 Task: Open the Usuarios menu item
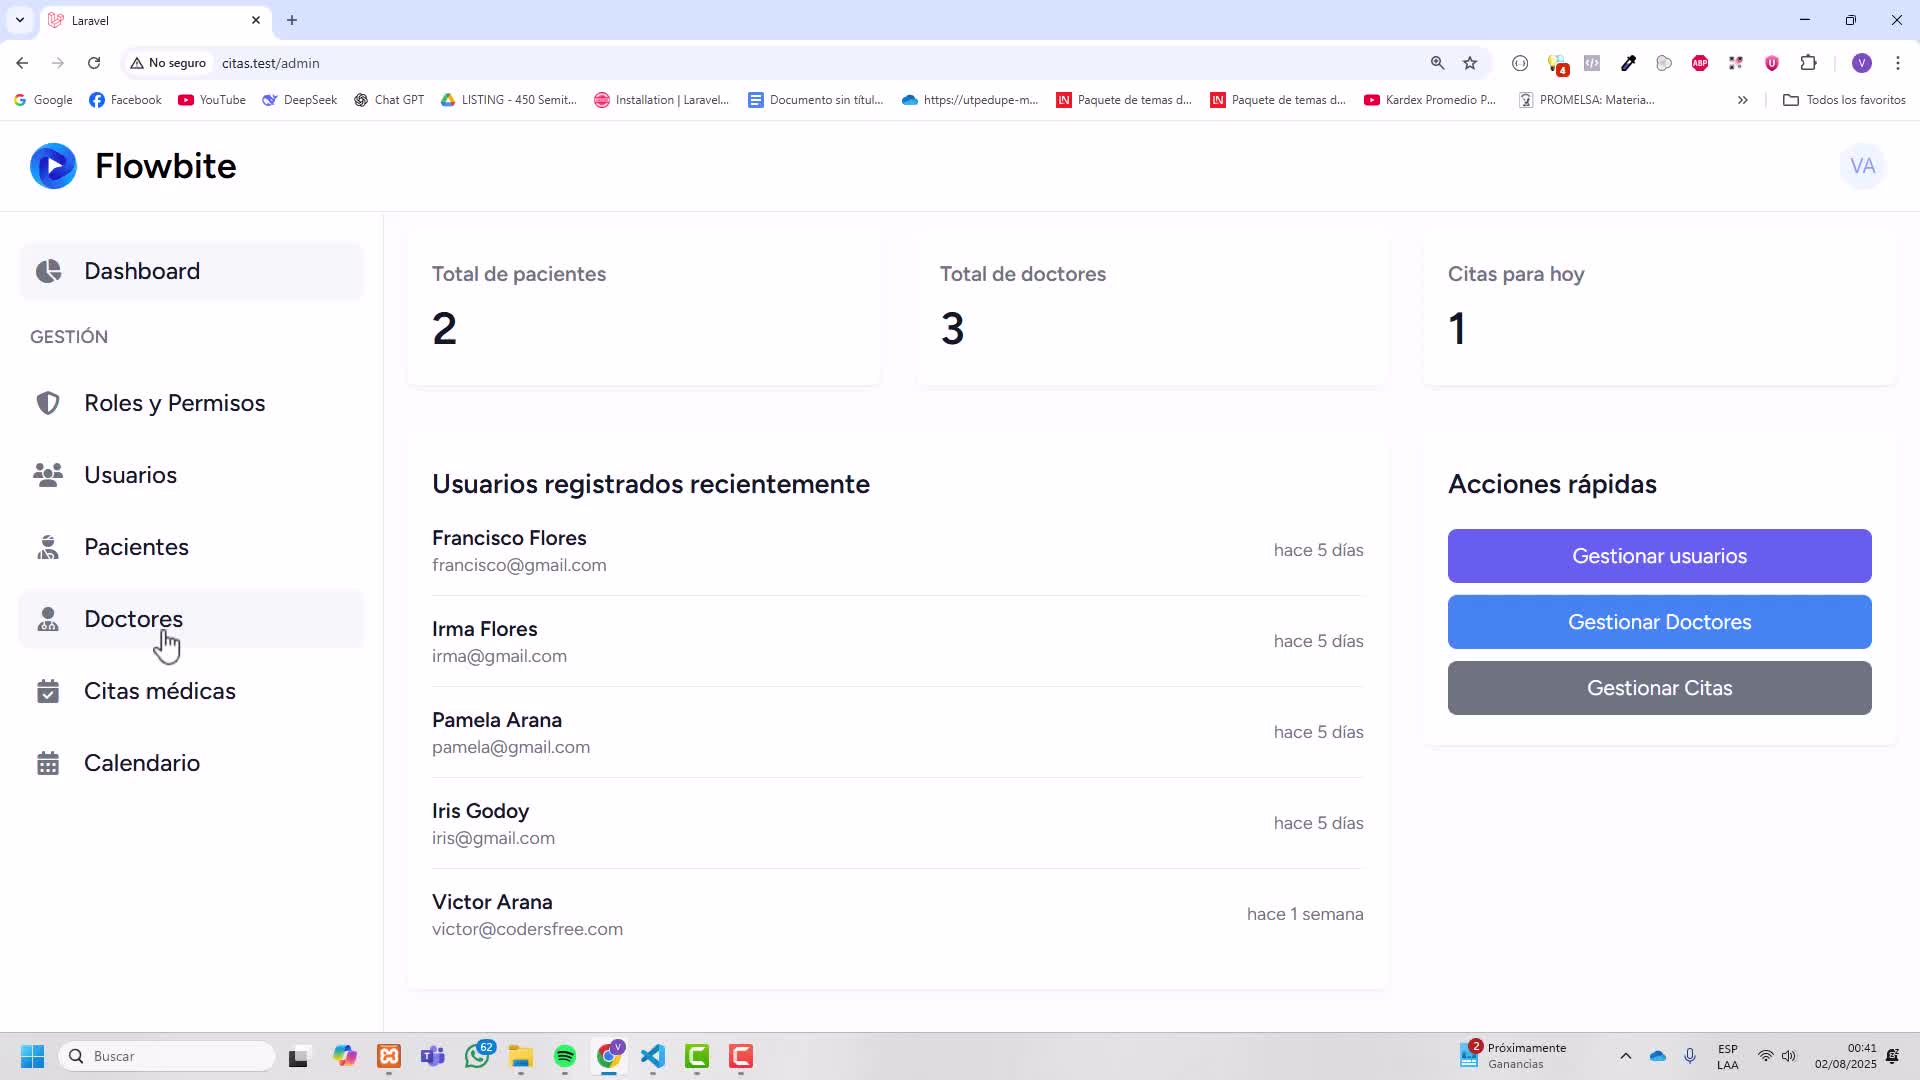click(192, 475)
